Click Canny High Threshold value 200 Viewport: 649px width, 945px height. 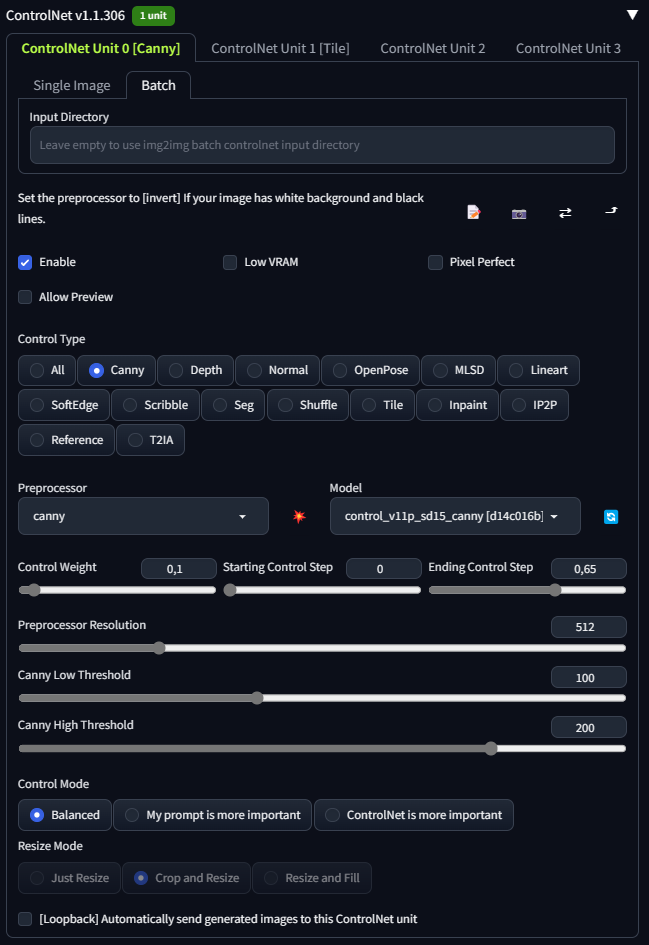[589, 727]
